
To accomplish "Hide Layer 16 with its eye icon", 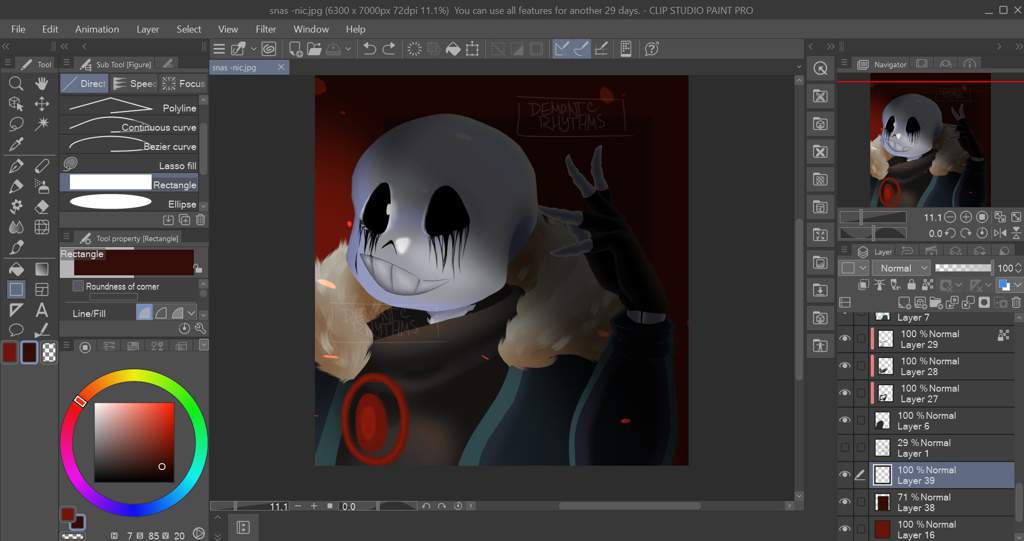I will [x=844, y=529].
